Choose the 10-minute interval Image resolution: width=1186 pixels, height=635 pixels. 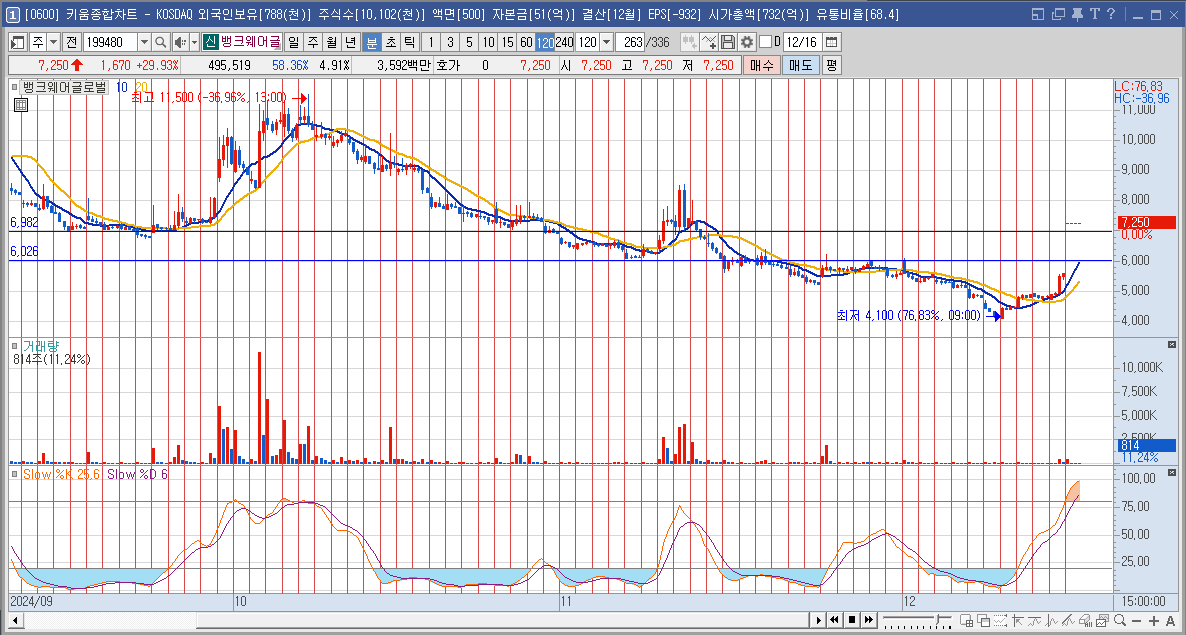click(489, 42)
